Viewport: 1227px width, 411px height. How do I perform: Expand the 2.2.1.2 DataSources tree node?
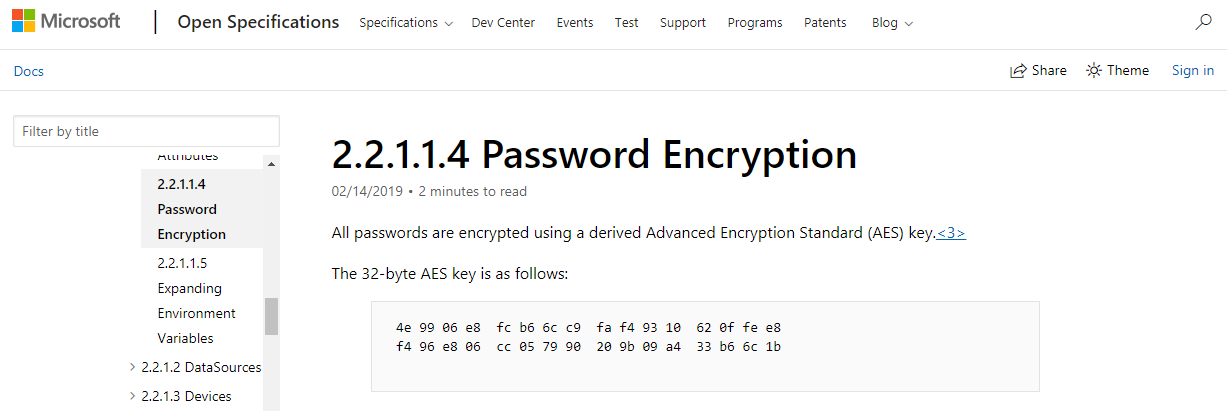pos(133,367)
